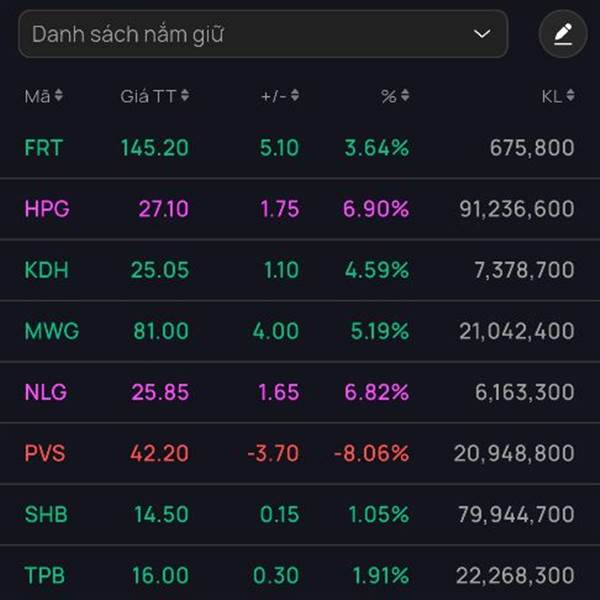
Task: Sort by the Mã column arrows
Action: (x=59, y=96)
